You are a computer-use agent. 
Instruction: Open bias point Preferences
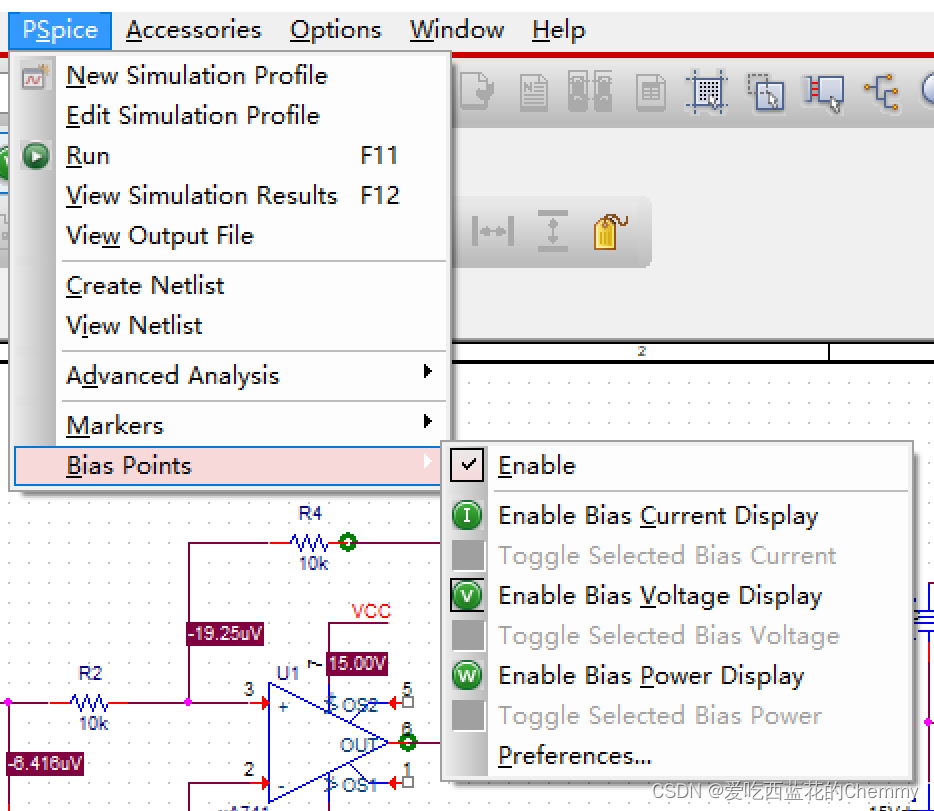[x=574, y=756]
